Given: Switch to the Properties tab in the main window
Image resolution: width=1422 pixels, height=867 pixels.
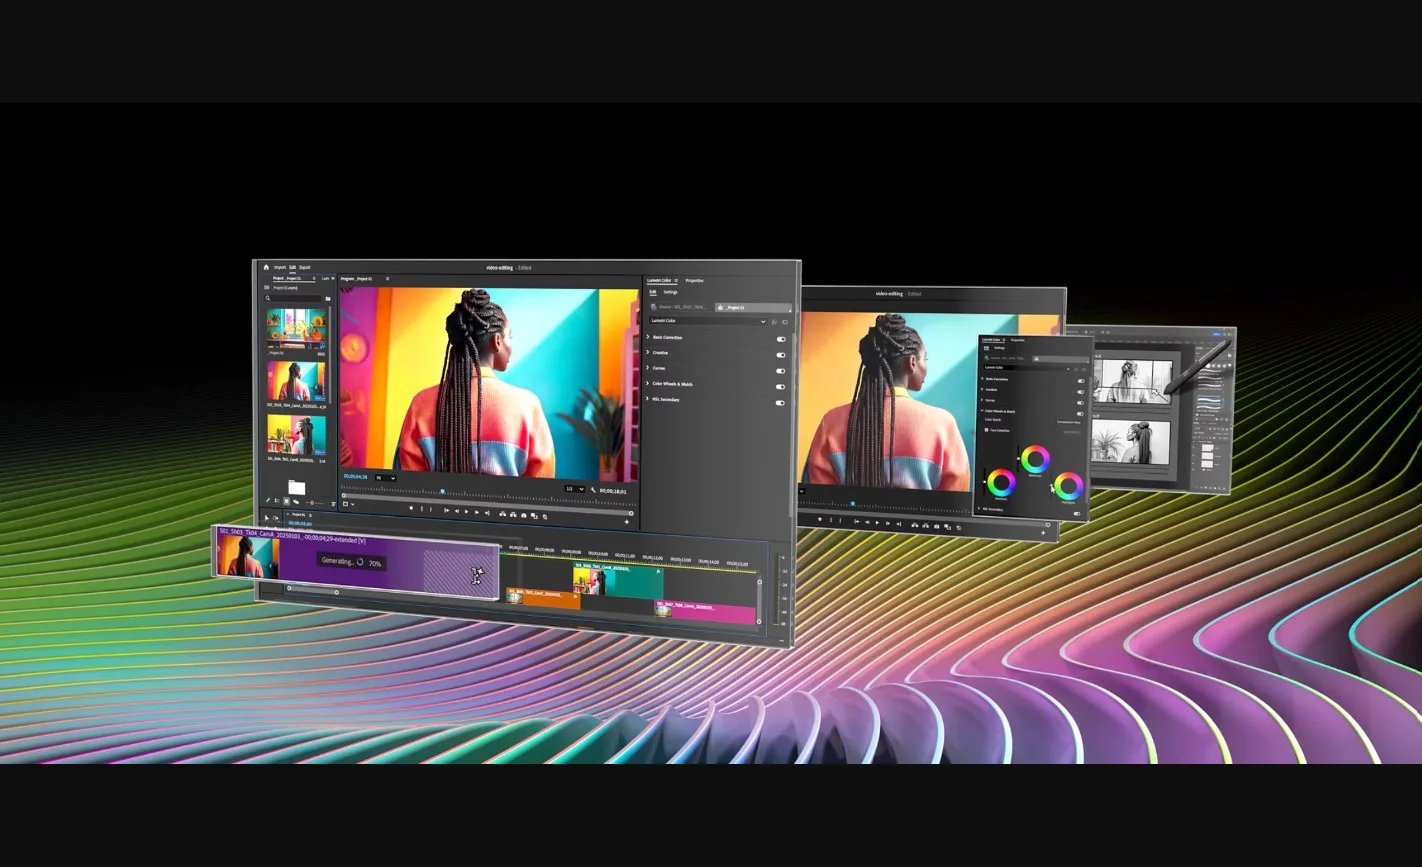Looking at the screenshot, I should [694, 281].
